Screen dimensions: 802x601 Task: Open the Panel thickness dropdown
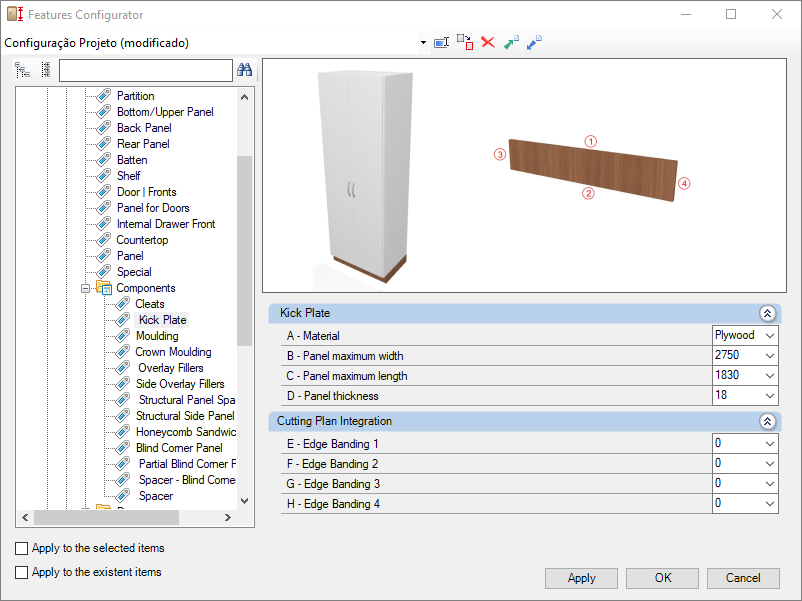[x=745, y=395]
